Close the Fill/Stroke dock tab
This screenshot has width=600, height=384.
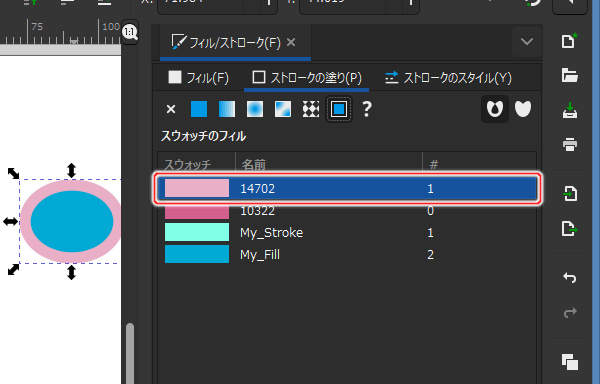pyautogui.click(x=291, y=42)
